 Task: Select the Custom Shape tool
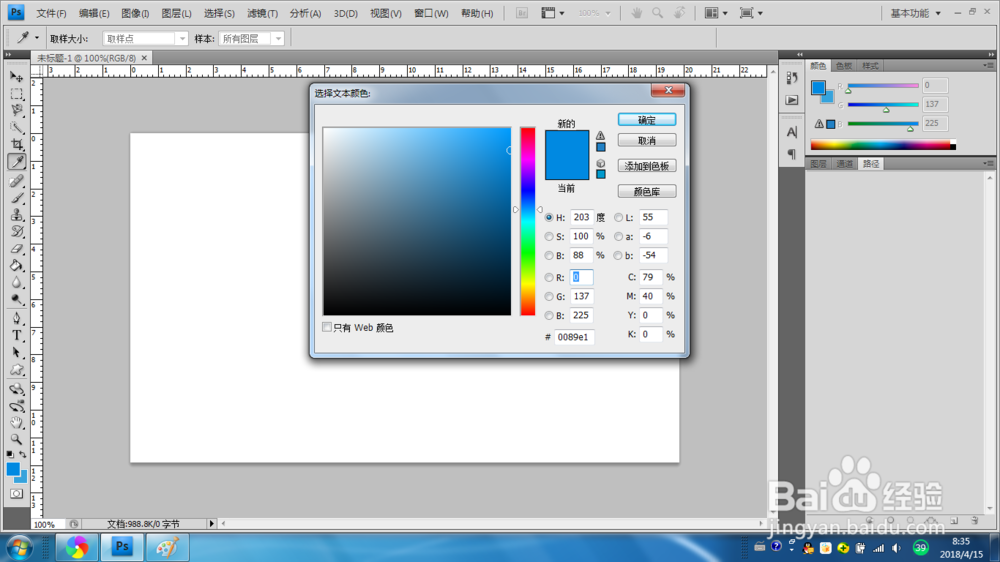(x=17, y=369)
